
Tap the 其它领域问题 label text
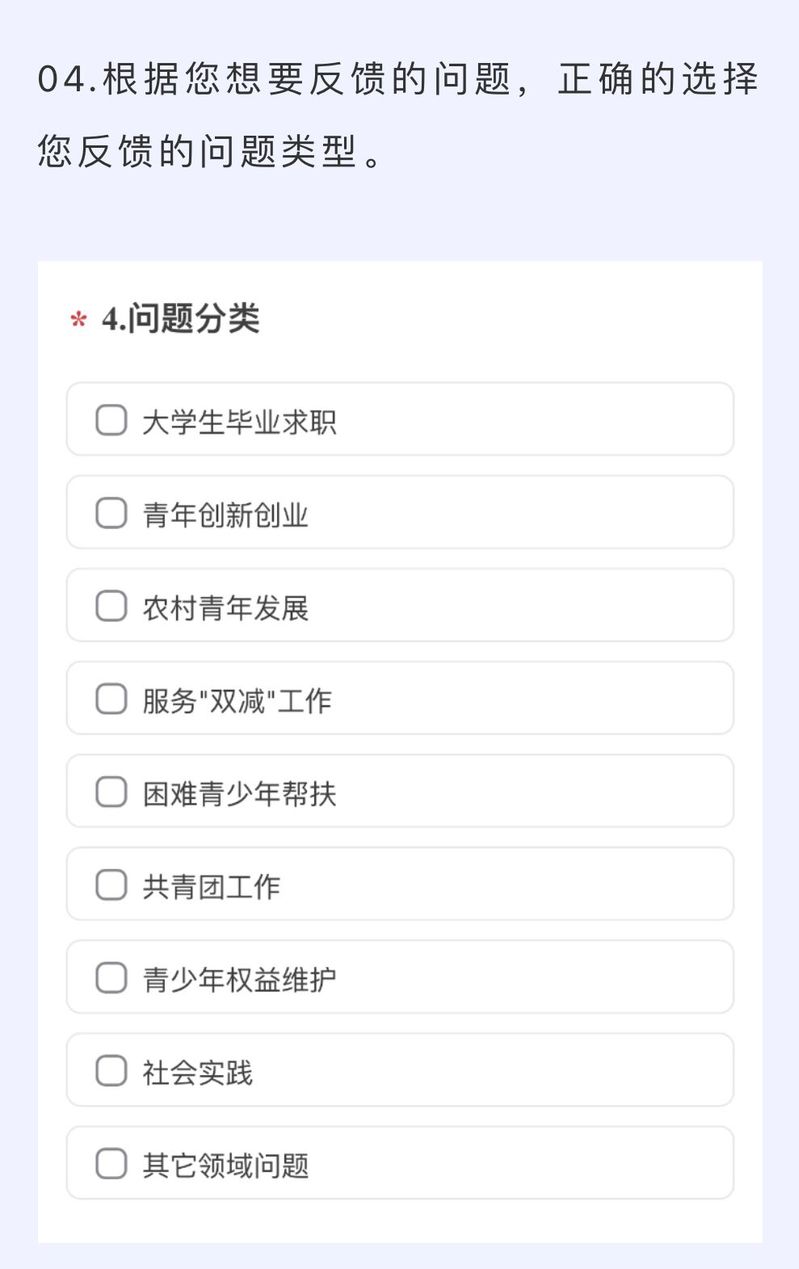225,1165
